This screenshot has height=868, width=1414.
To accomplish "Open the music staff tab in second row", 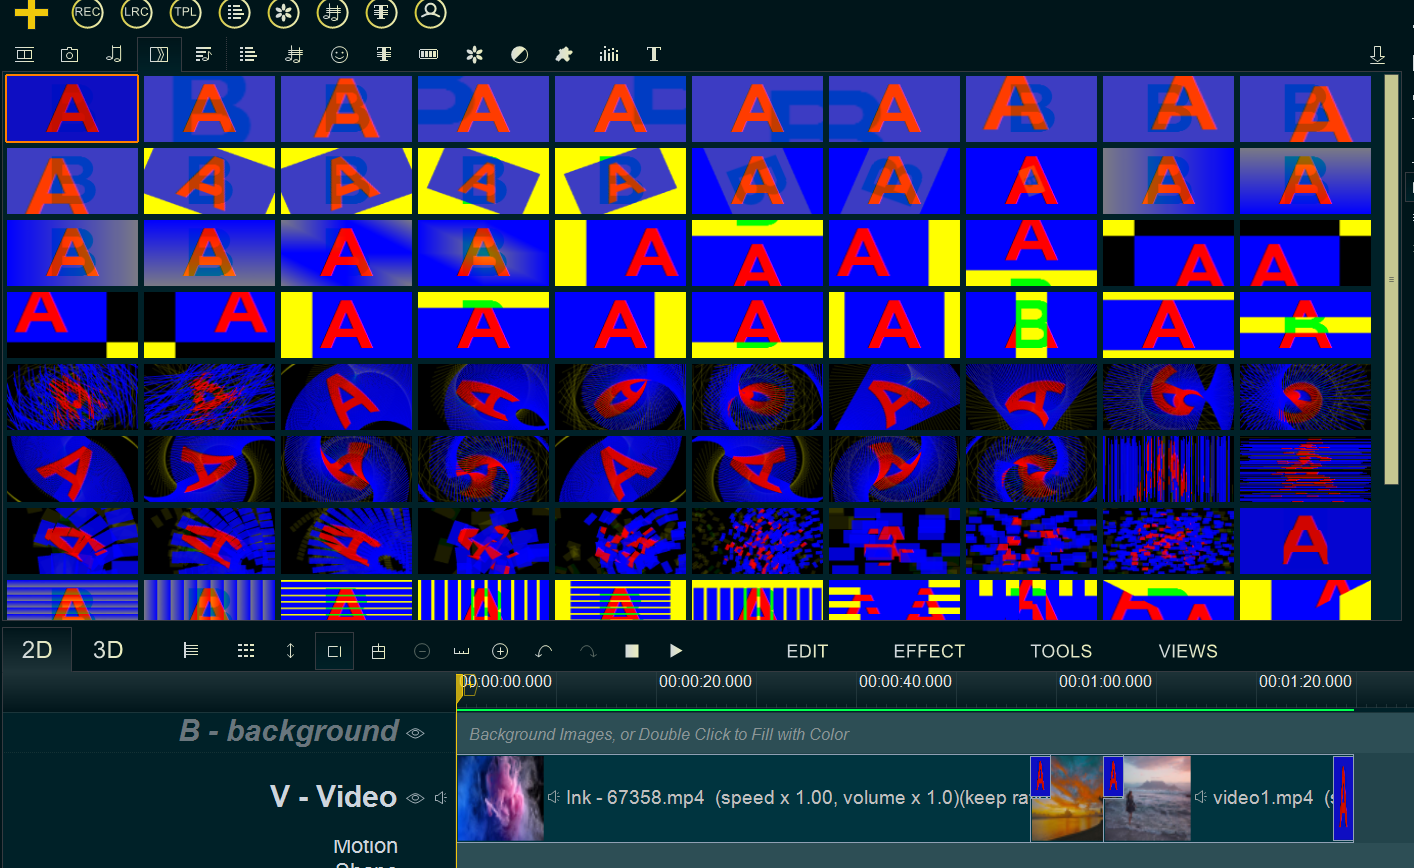I will tap(294, 54).
